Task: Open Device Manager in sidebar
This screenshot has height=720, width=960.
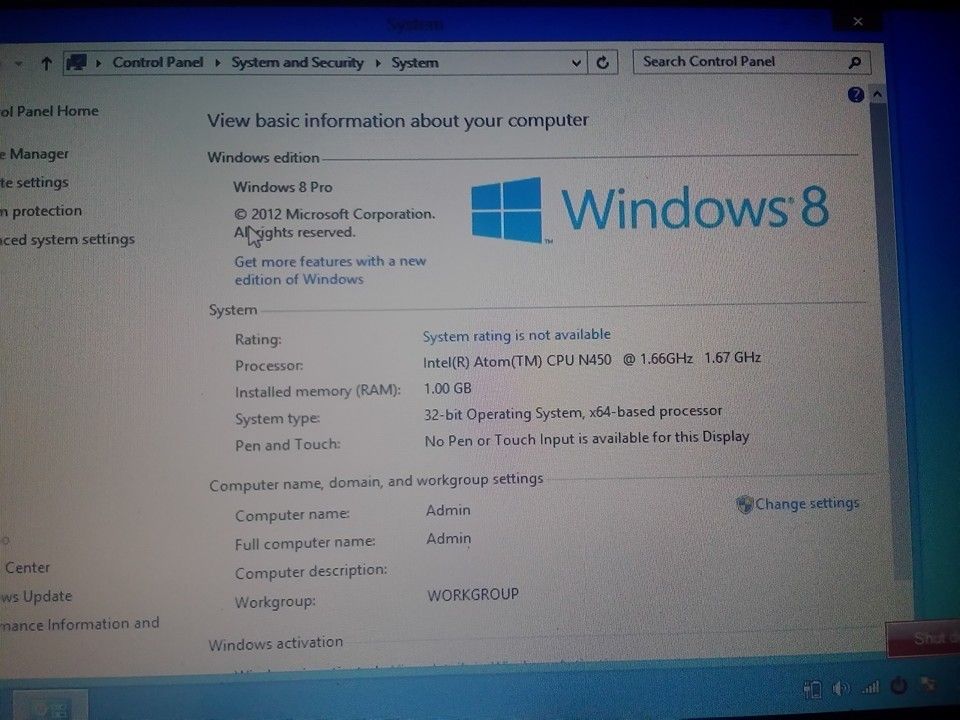Action: tap(34, 154)
